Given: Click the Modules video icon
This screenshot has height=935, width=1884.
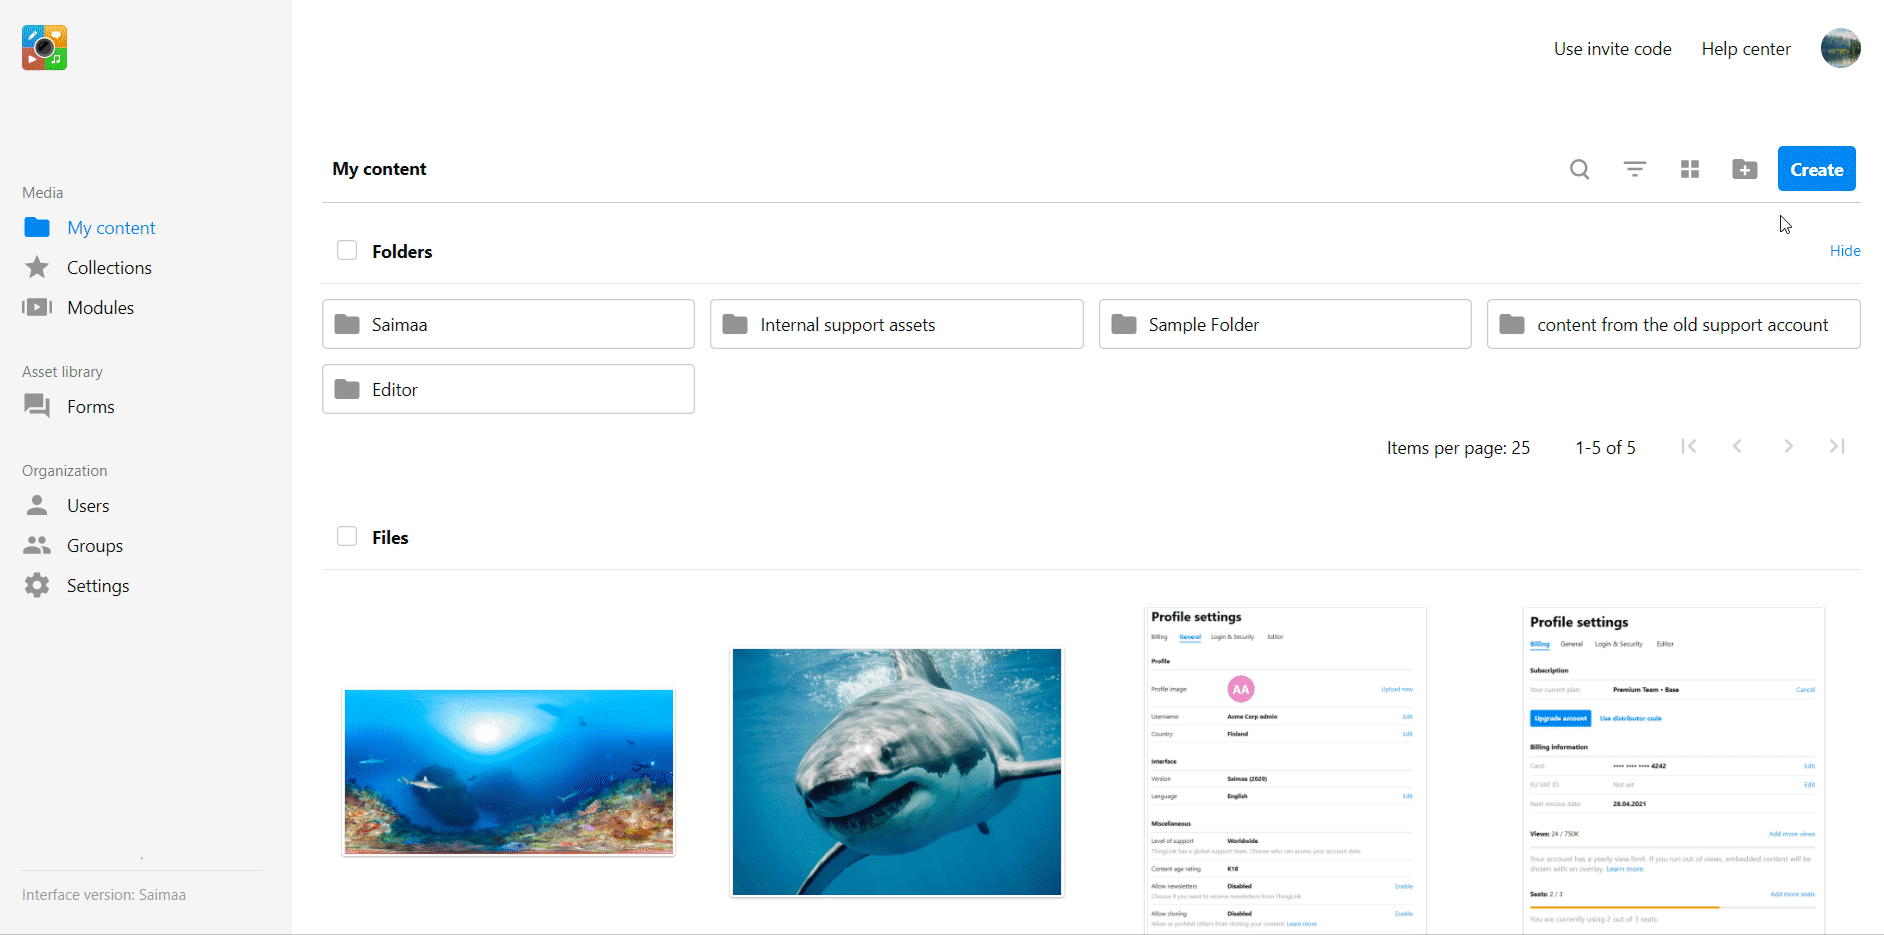Looking at the screenshot, I should point(37,307).
